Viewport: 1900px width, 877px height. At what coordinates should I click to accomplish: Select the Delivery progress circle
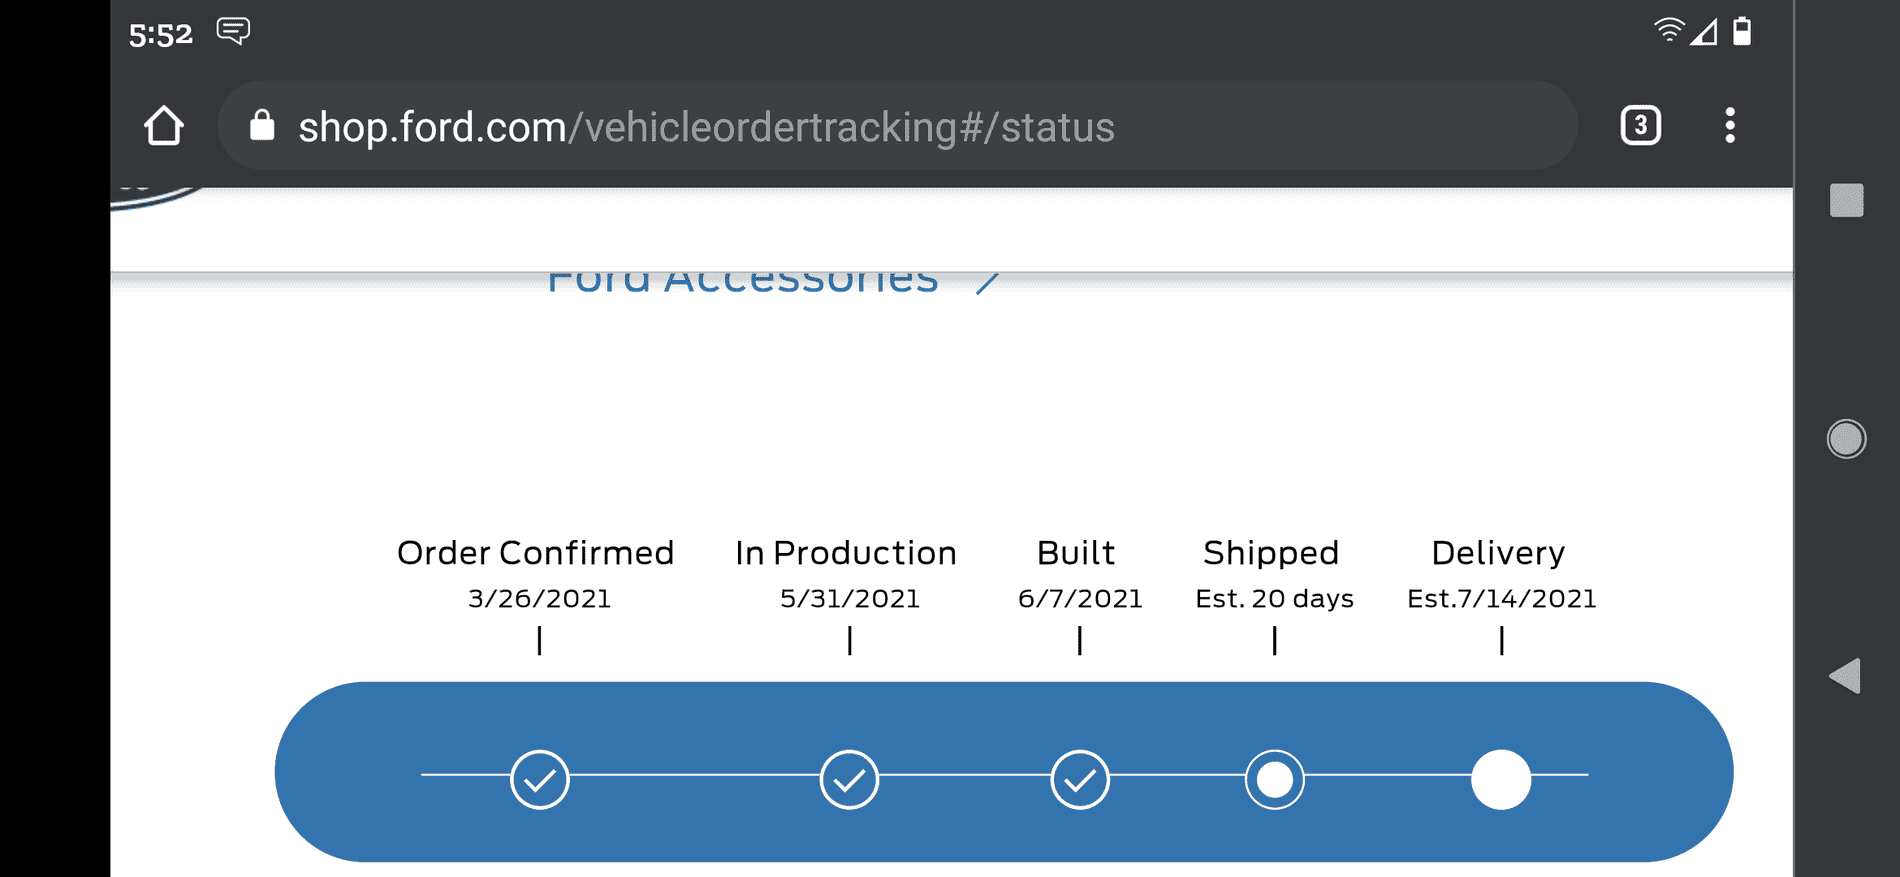pos(1501,779)
